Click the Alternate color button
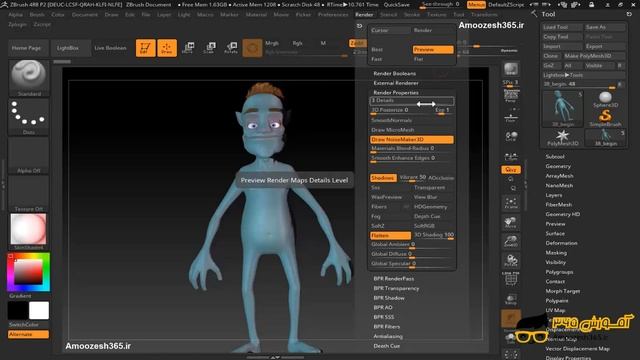Image resolution: width=640 pixels, height=360 pixels. coord(29,334)
